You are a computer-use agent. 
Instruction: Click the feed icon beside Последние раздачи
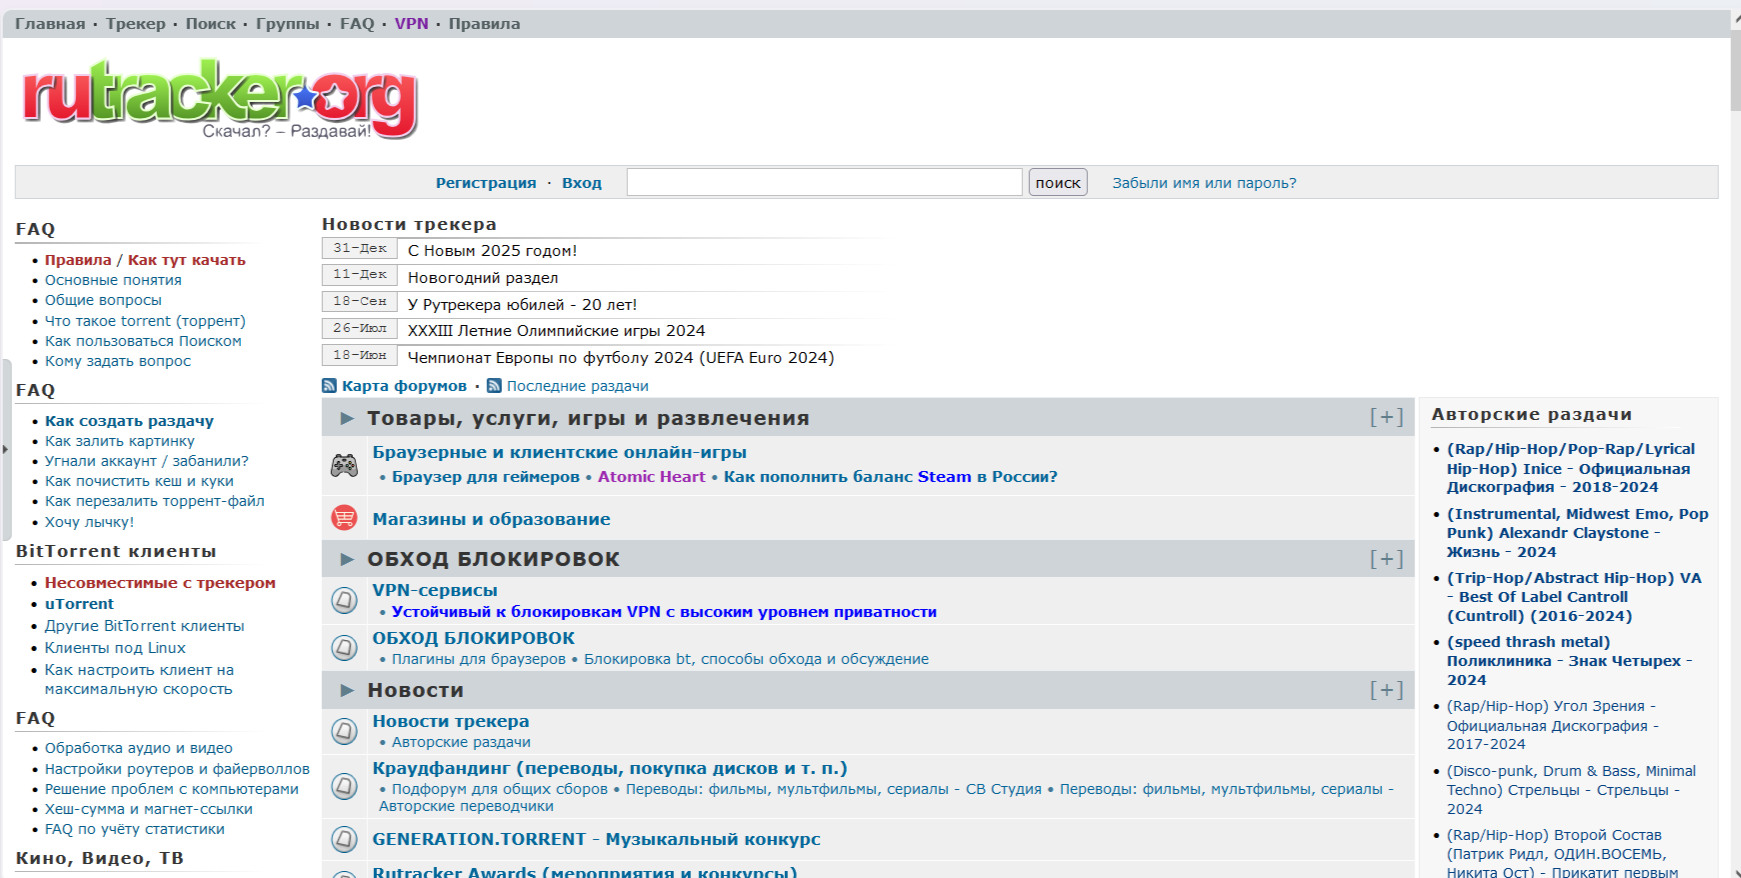[494, 386]
